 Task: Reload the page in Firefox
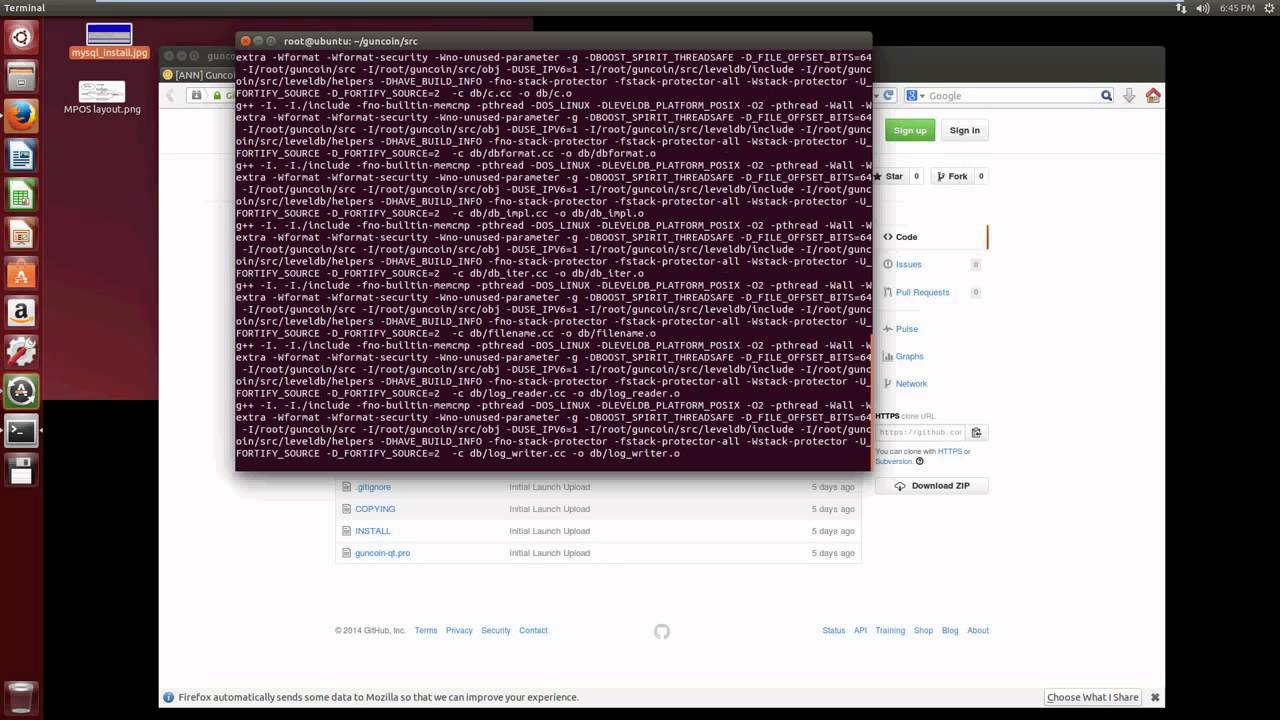tap(887, 95)
